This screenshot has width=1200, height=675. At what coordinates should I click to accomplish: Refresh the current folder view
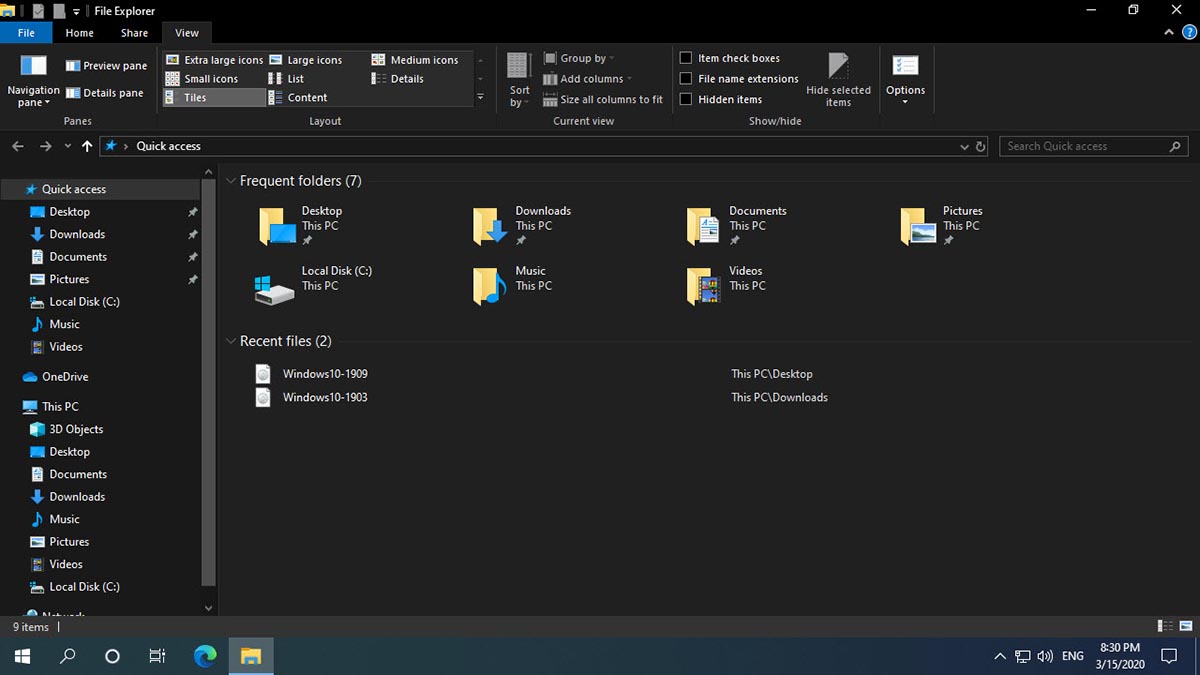(x=980, y=146)
